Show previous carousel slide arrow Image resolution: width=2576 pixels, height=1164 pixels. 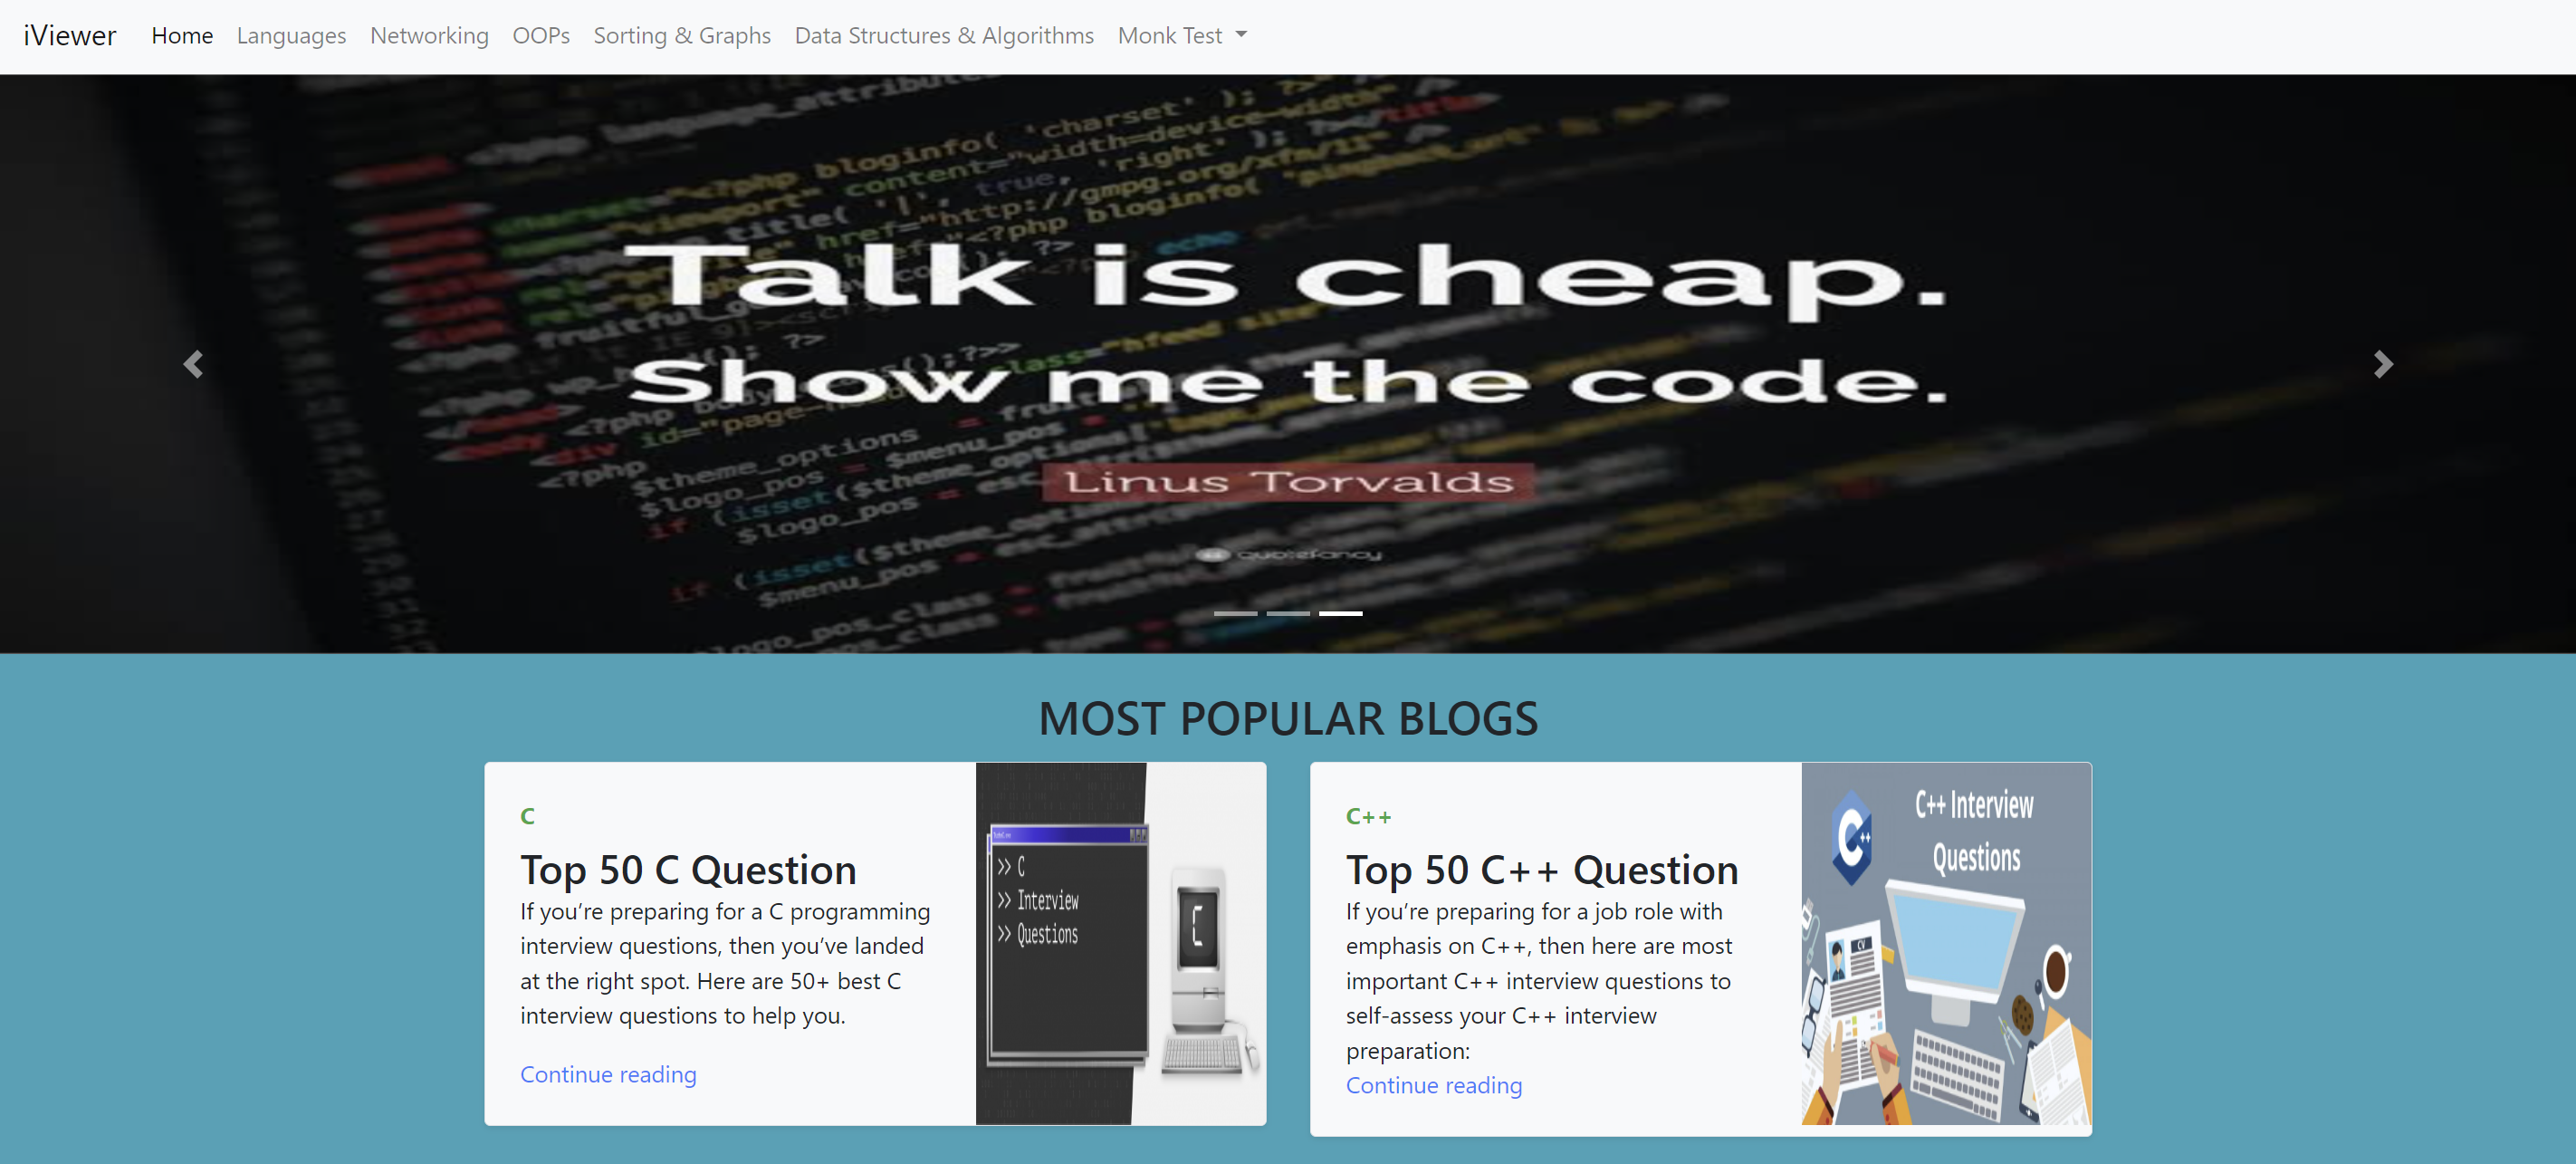(193, 364)
